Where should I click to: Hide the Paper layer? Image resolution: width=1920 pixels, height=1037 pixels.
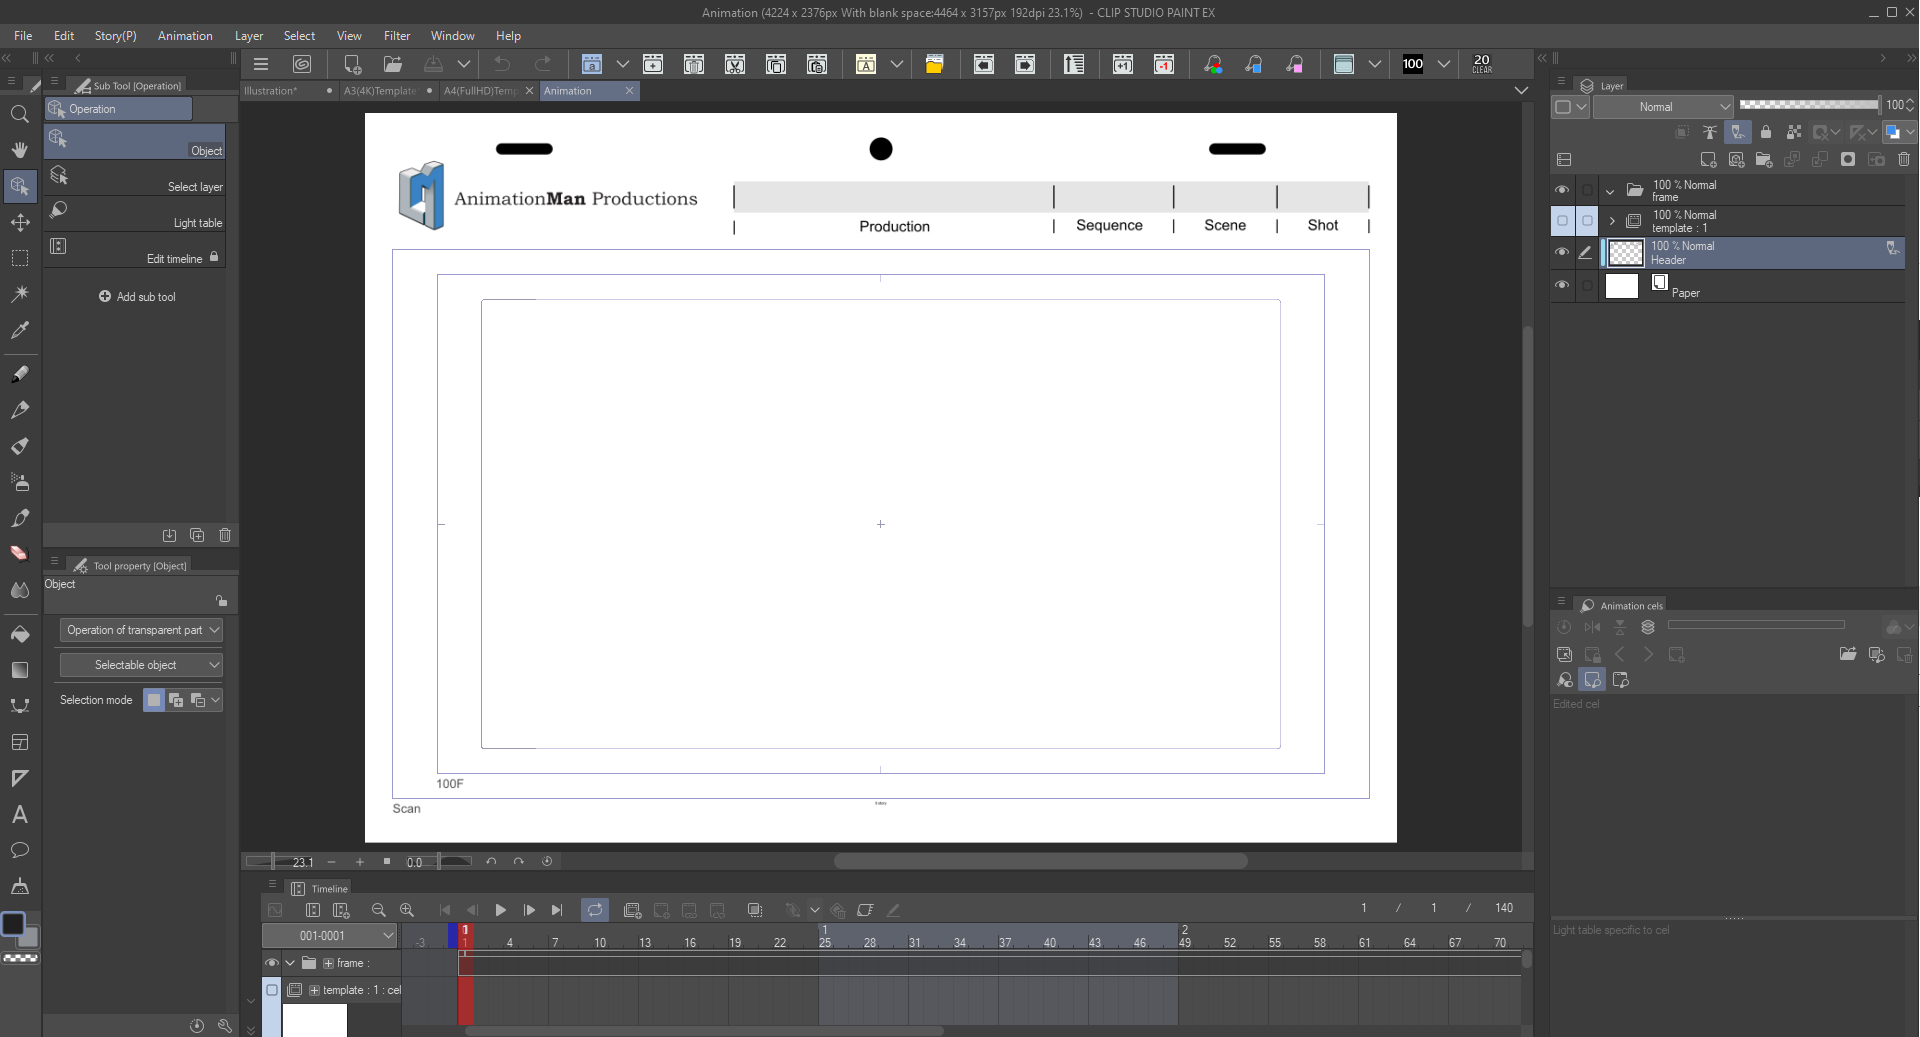[x=1562, y=286]
